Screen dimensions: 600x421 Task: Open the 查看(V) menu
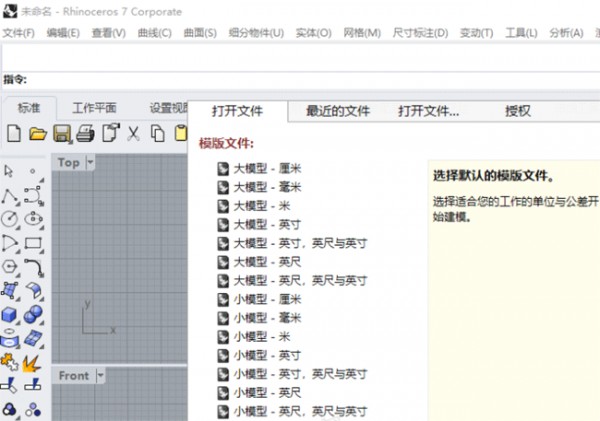[x=109, y=33]
